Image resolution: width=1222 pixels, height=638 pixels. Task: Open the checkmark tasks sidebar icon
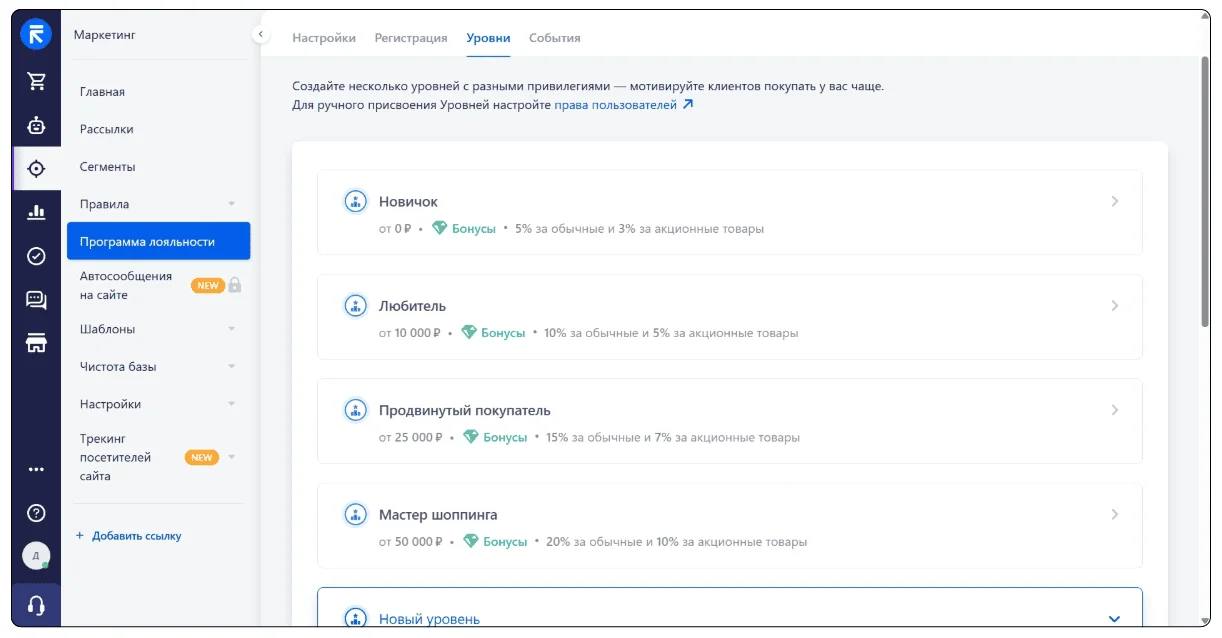tap(36, 256)
